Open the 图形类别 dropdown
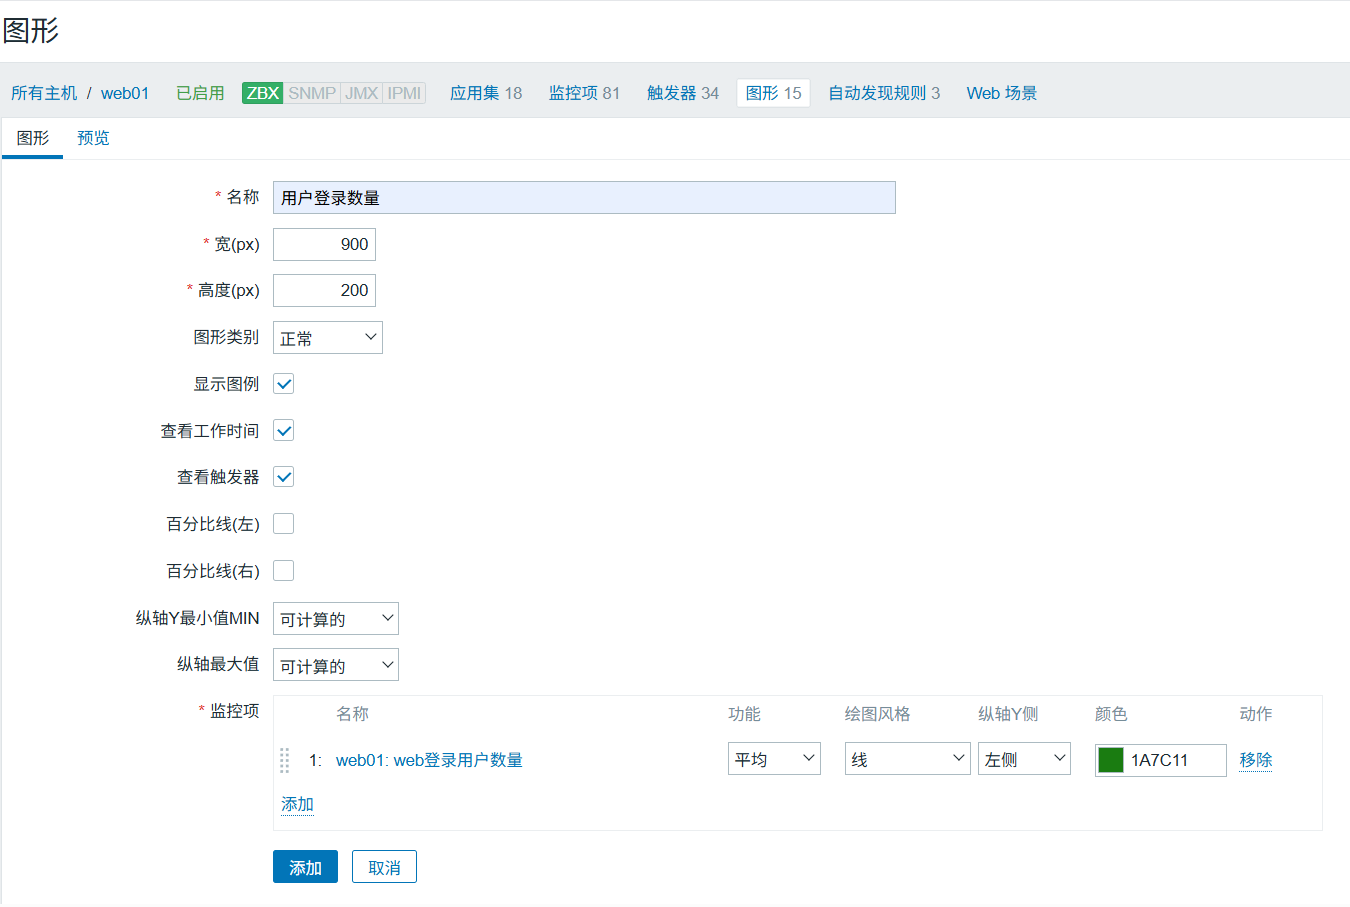This screenshot has width=1350, height=907. [x=327, y=338]
